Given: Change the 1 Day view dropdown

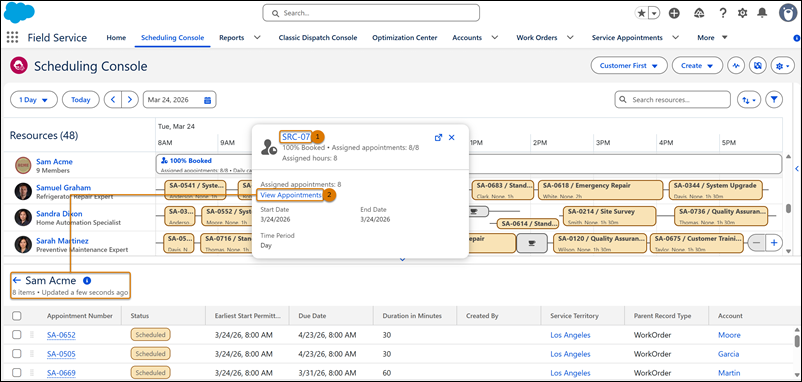Looking at the screenshot, I should point(33,100).
